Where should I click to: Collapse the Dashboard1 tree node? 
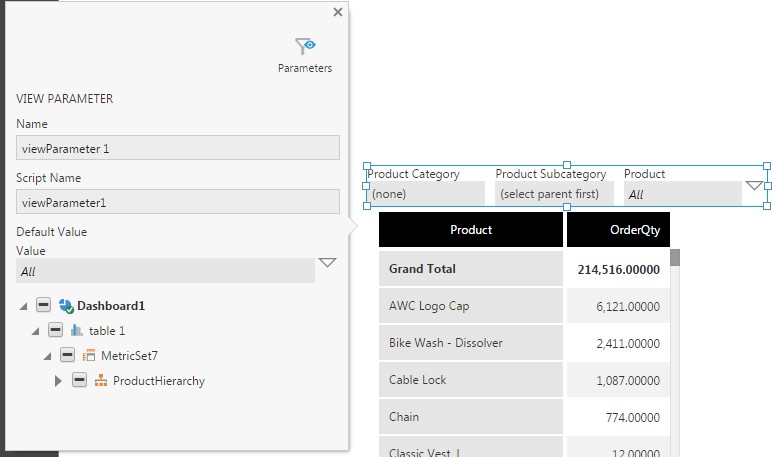[x=23, y=306]
